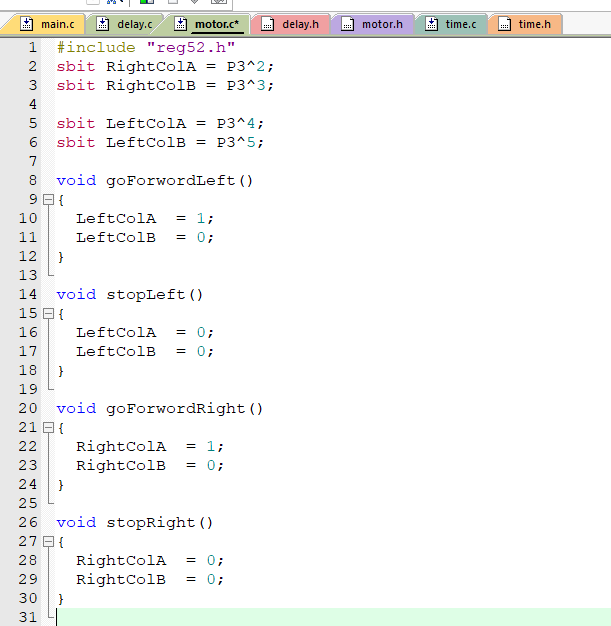
Task: Switch to the delay.h tab
Action: 290,24
